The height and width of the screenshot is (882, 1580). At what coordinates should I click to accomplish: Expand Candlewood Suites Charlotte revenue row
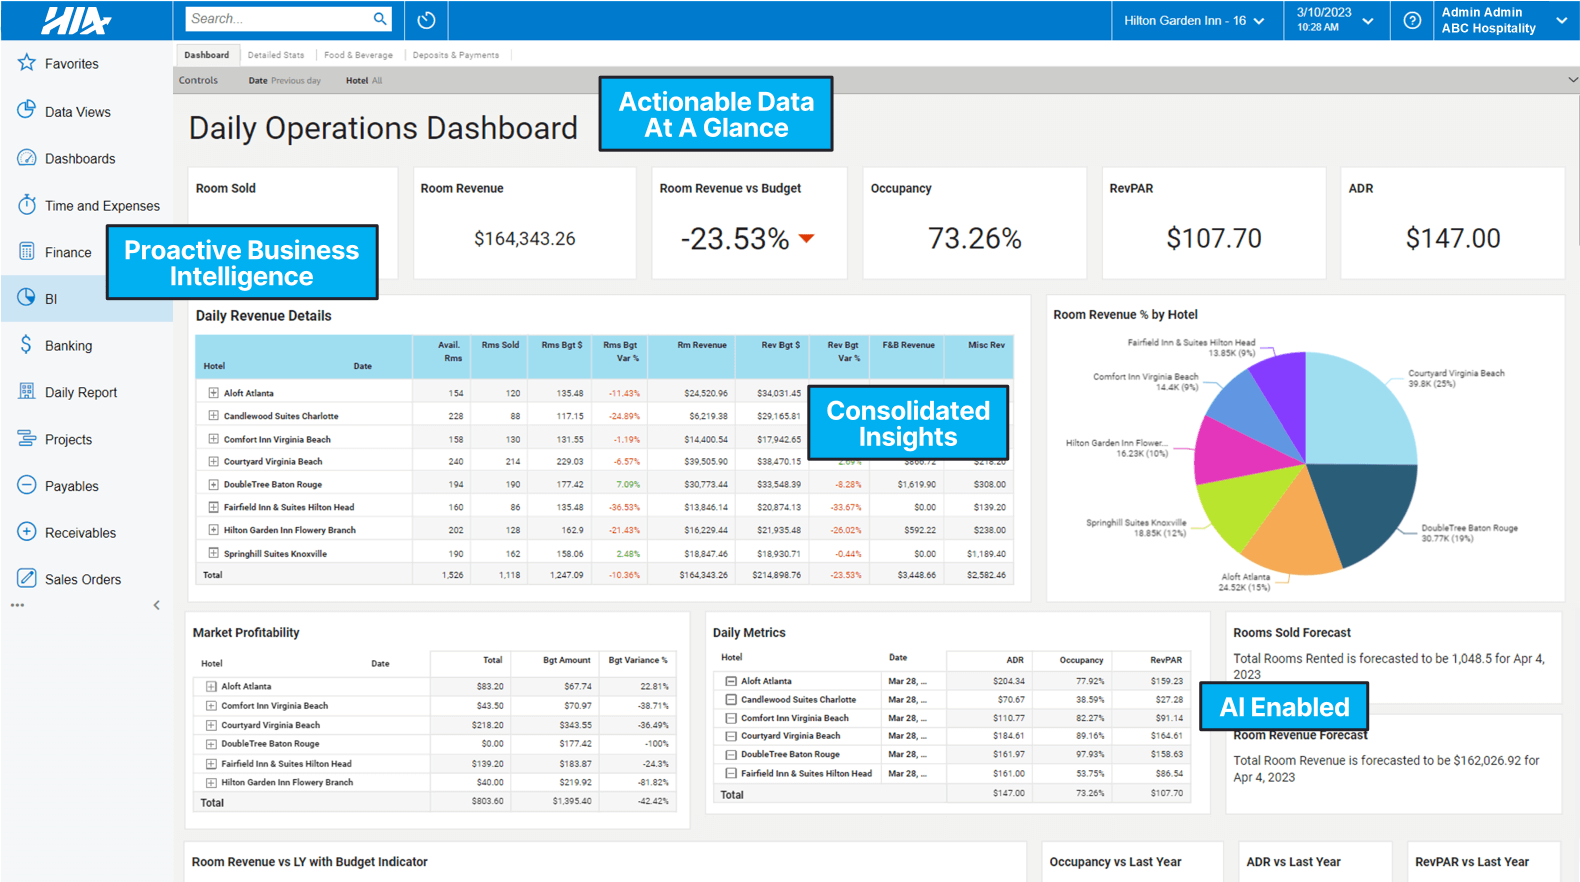[213, 416]
